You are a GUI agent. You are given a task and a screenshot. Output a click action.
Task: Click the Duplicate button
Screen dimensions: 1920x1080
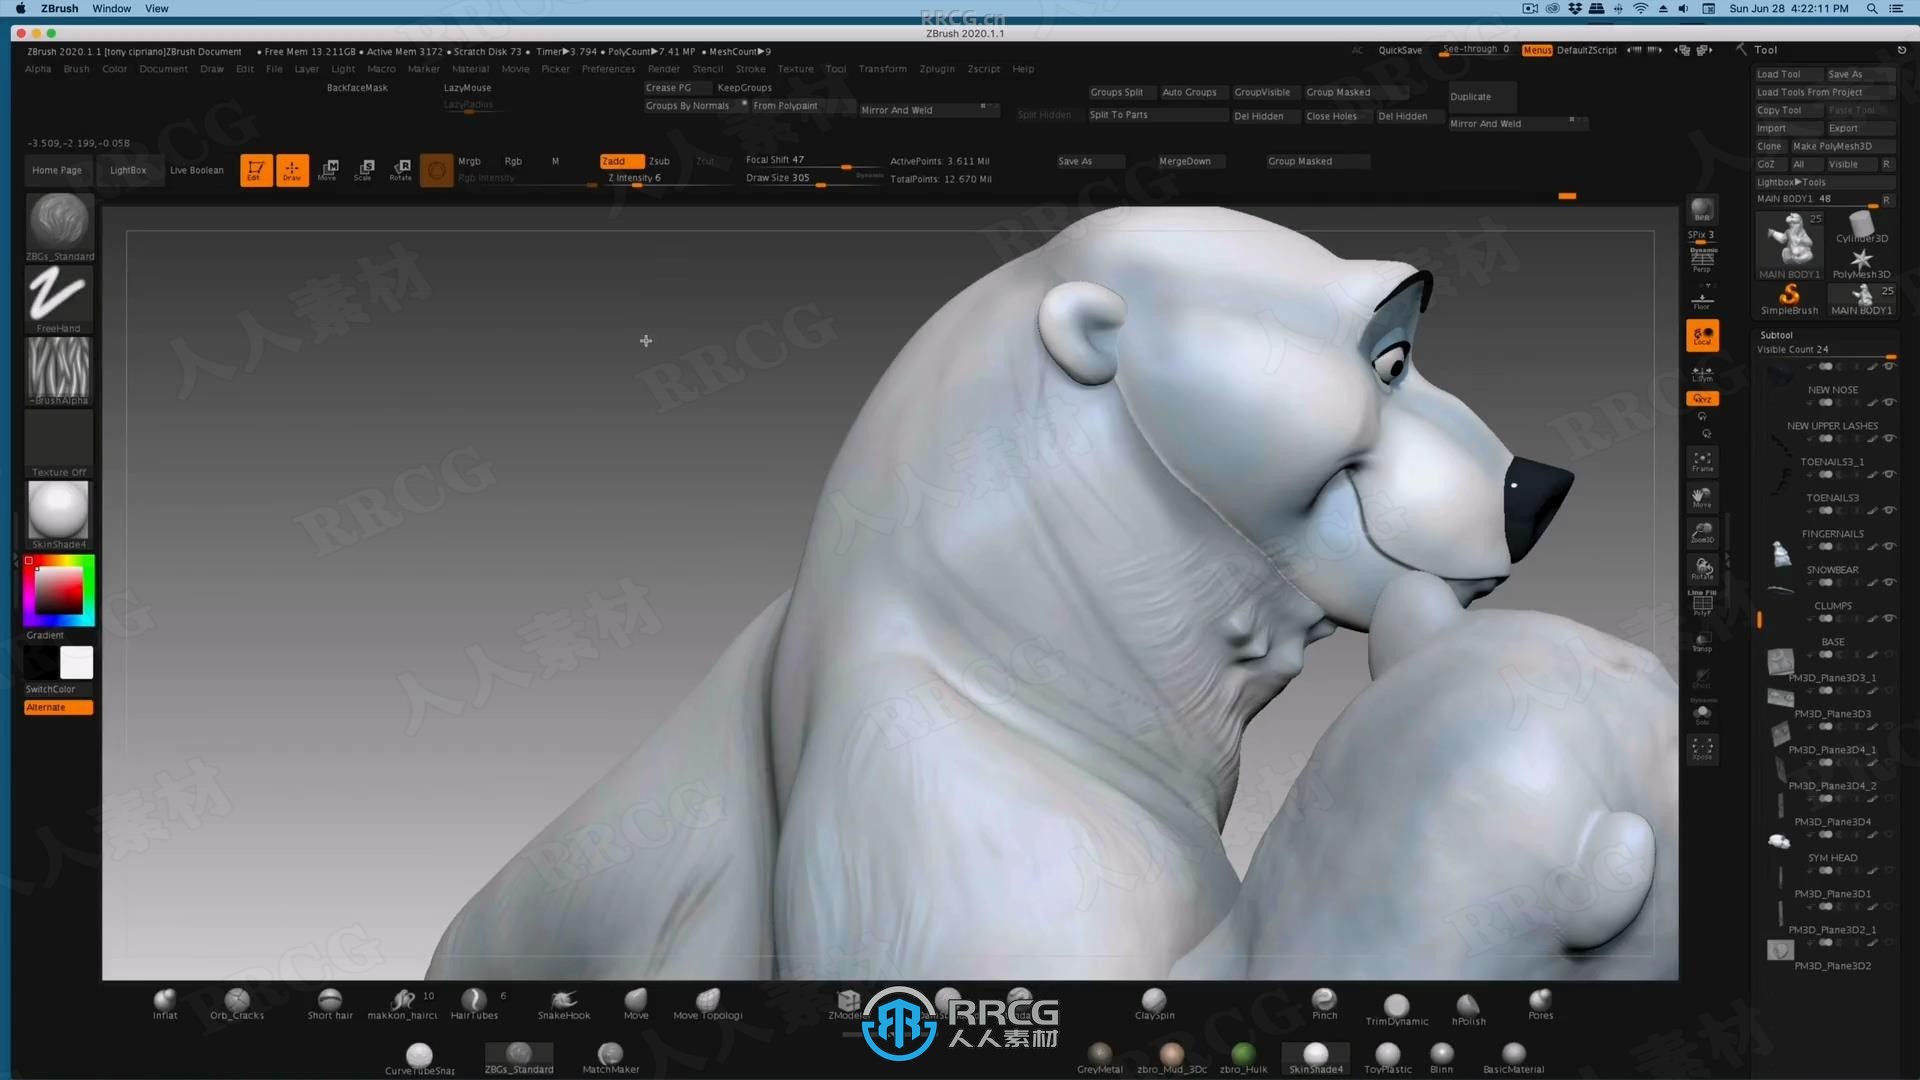pos(1482,97)
